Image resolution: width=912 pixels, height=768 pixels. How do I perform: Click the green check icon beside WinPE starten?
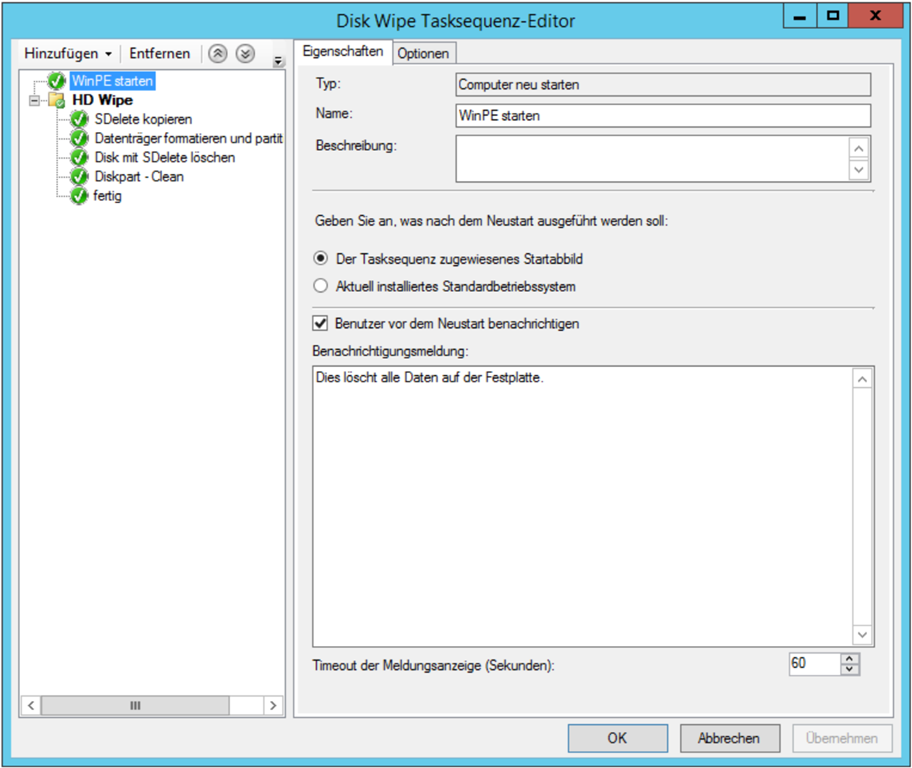pyautogui.click(x=57, y=81)
